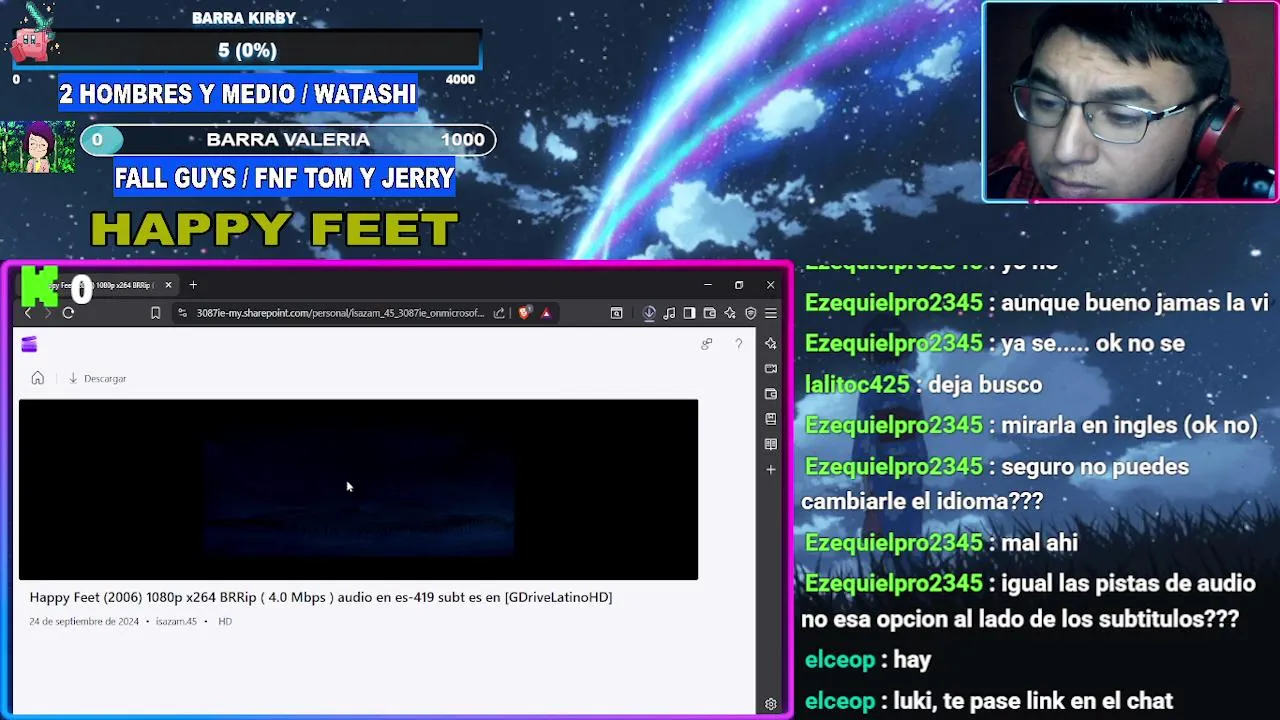Open the bookmarks icon in the right sidebar
This screenshot has height=720, width=1280.
[770, 419]
